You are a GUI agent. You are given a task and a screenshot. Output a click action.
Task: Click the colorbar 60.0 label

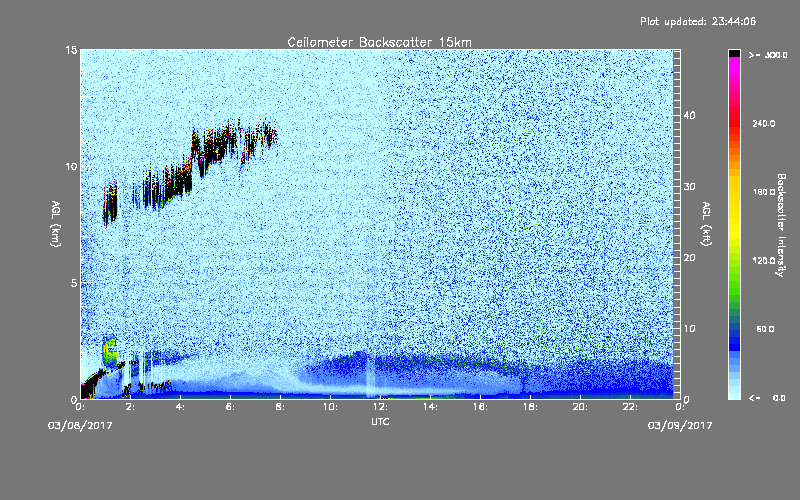(765, 329)
